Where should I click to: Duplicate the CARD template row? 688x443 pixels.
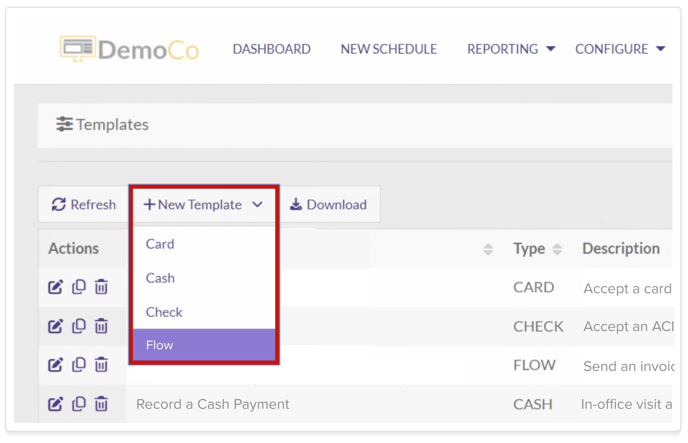(x=79, y=287)
